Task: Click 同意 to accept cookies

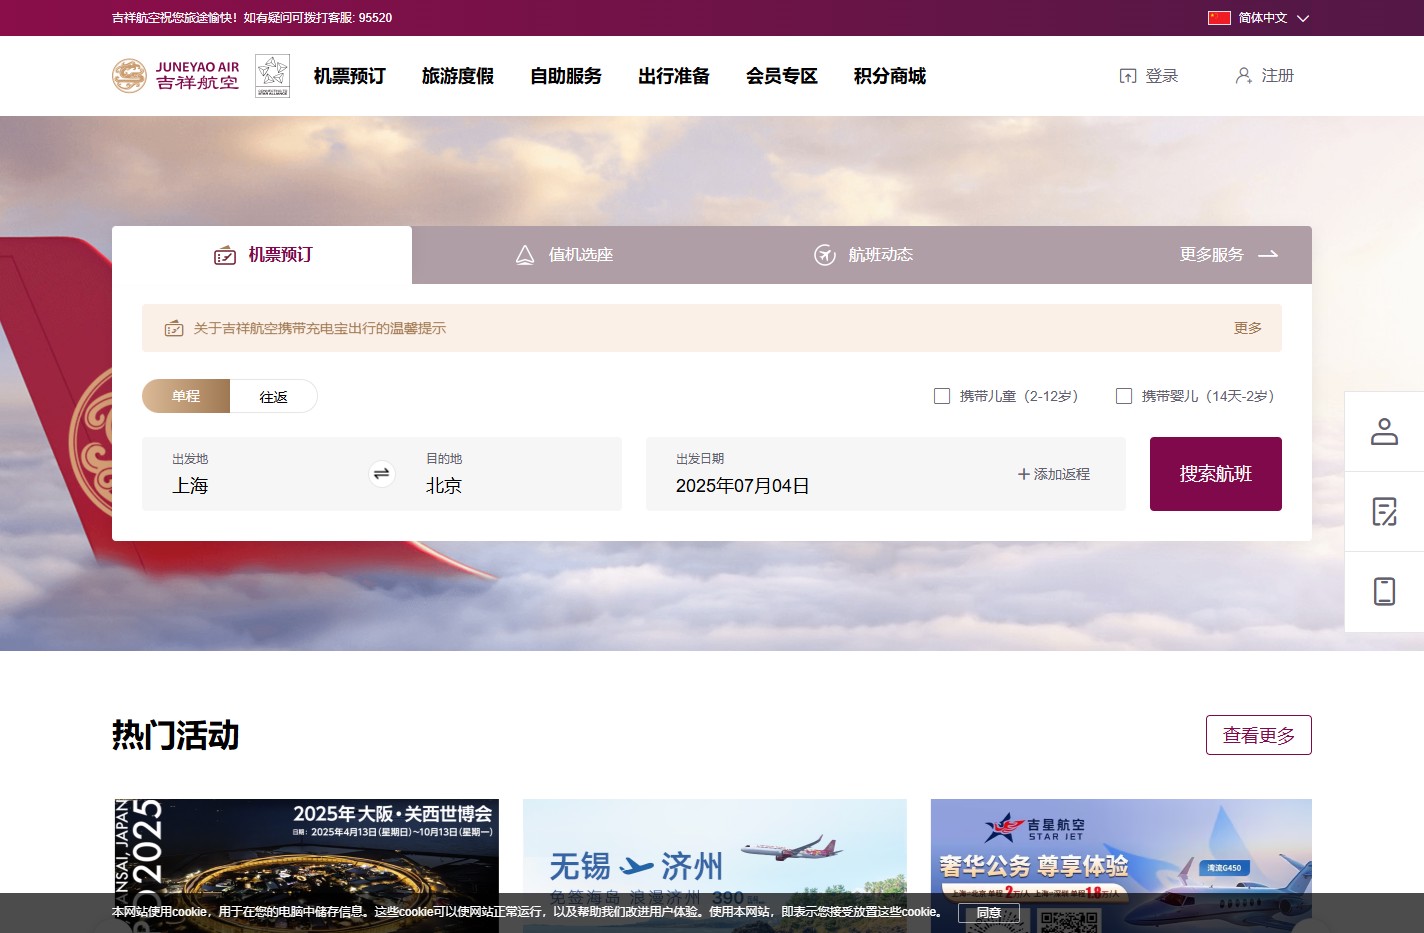Action: tap(989, 912)
